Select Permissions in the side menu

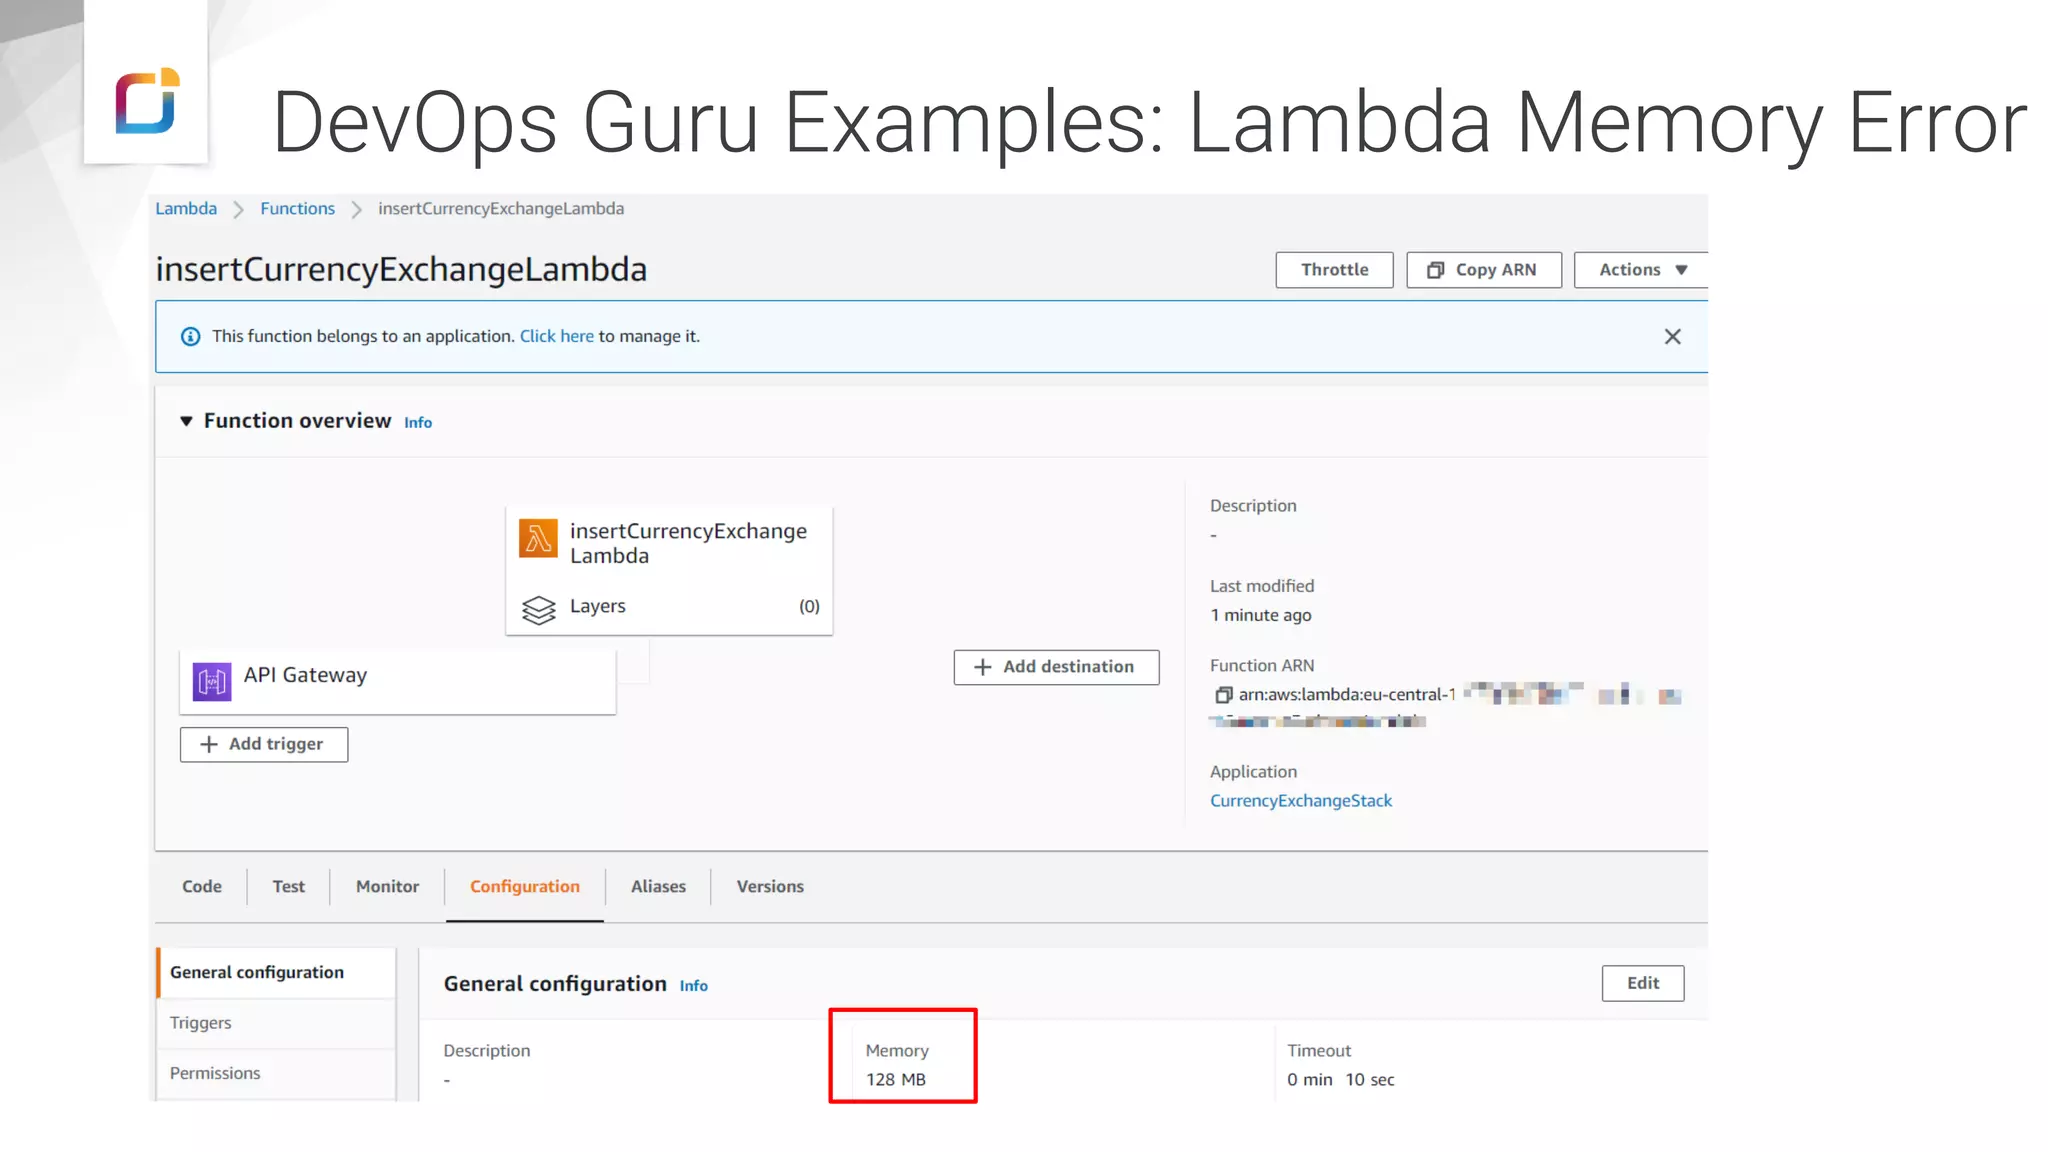click(276, 1074)
